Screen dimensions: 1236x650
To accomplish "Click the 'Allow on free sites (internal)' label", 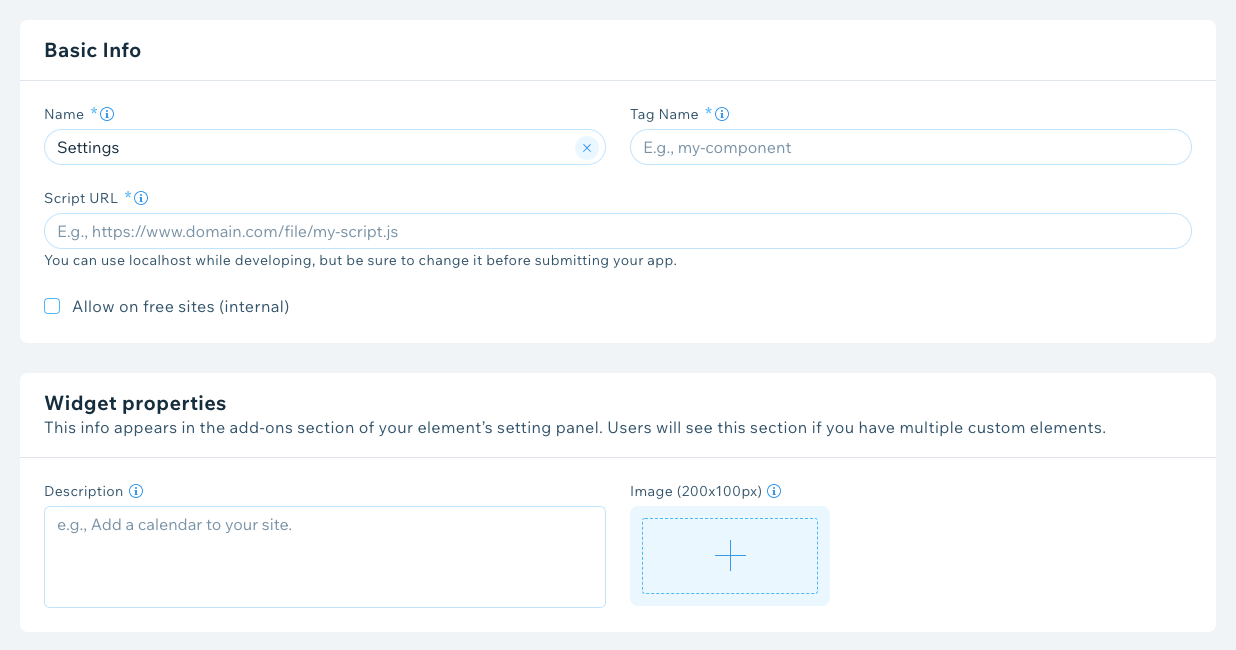I will [180, 306].
